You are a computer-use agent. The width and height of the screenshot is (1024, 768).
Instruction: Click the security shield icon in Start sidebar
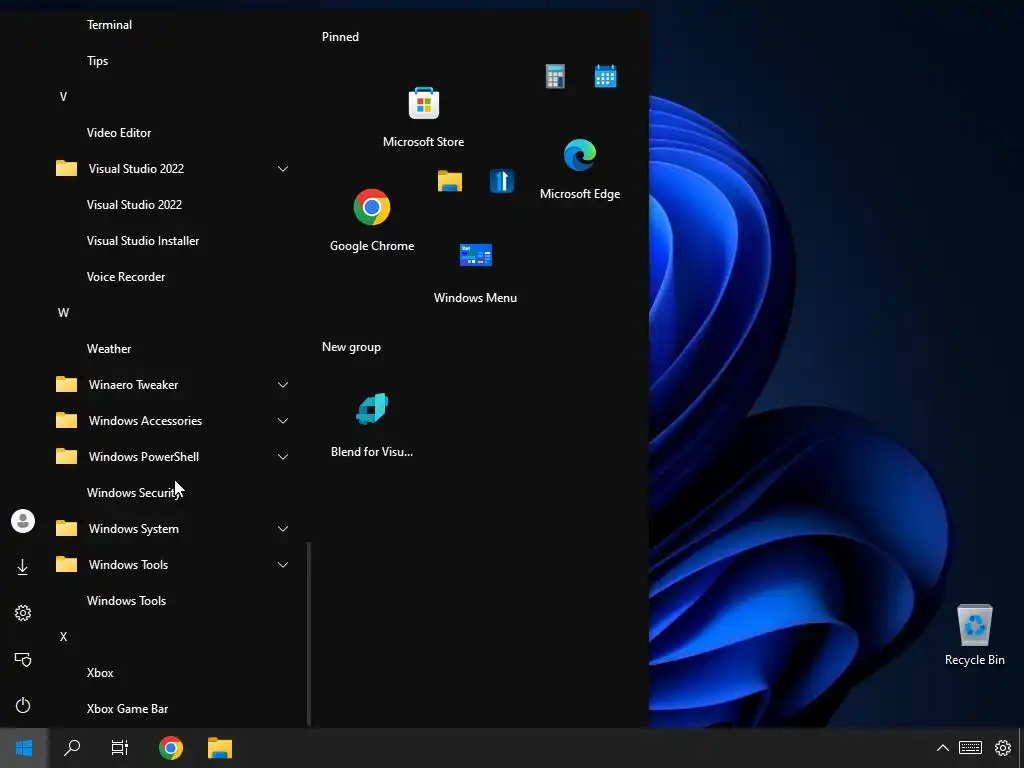pos(23,659)
